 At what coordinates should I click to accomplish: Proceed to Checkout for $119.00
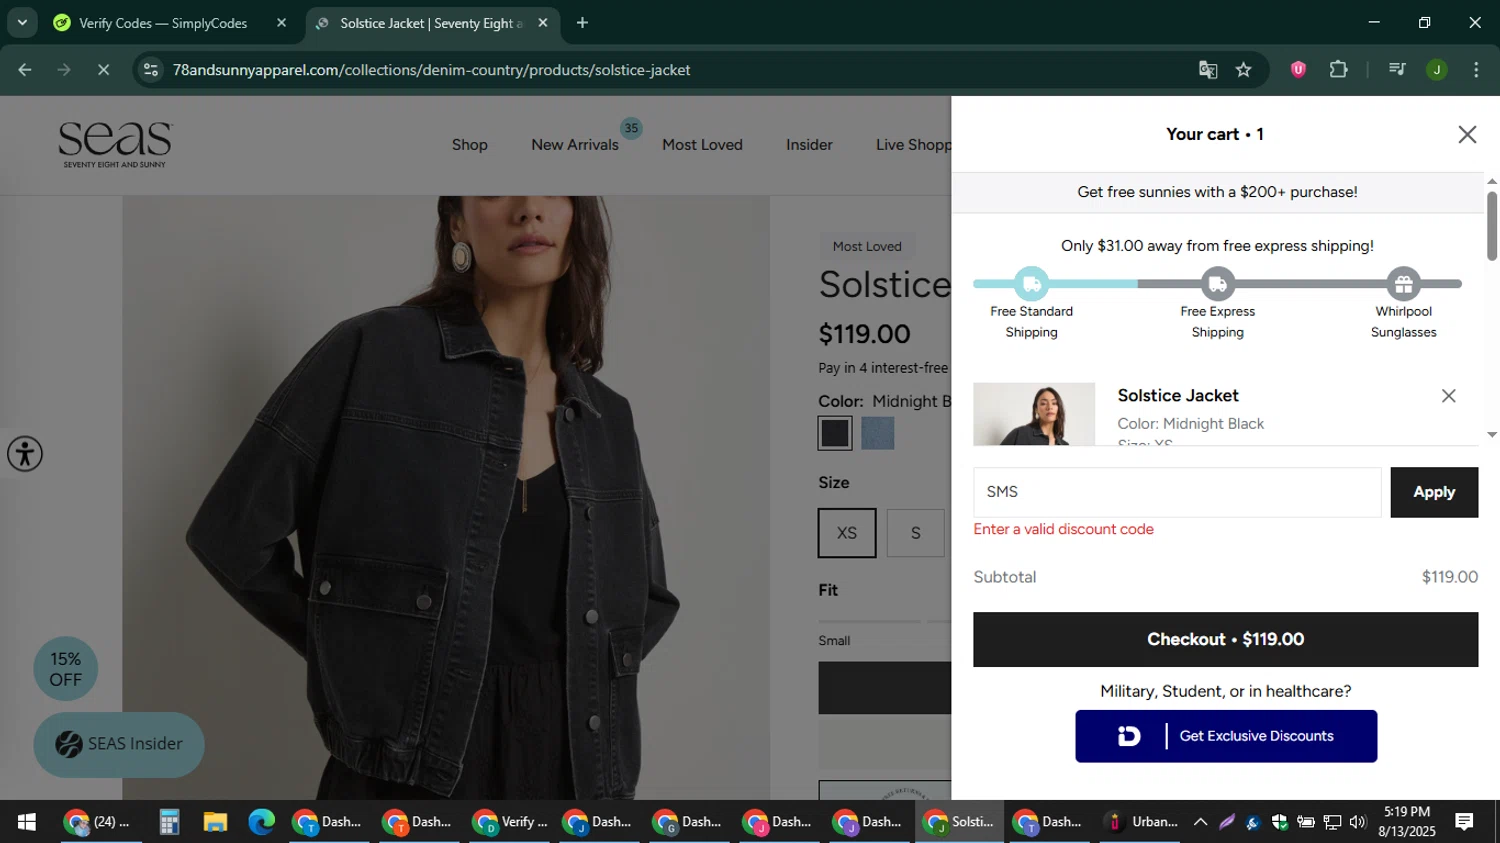point(1225,639)
